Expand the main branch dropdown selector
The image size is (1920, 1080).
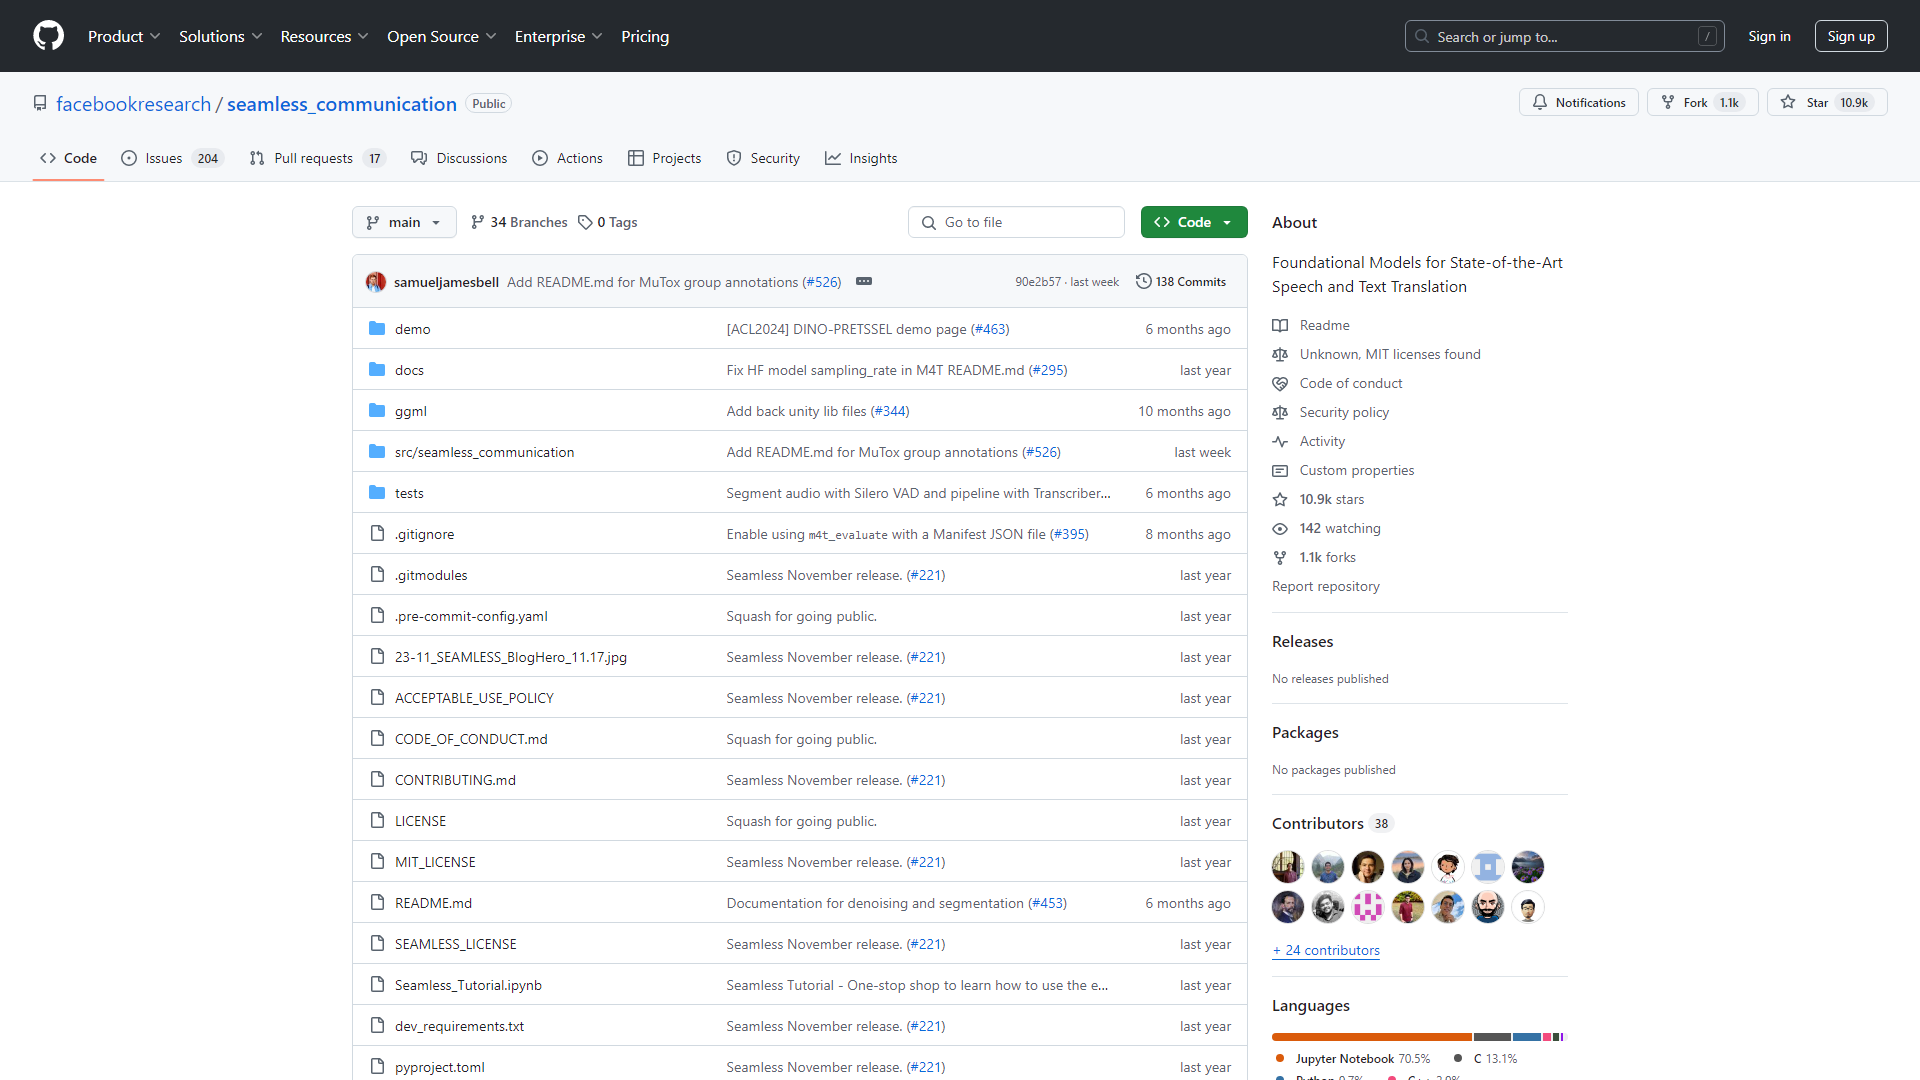[x=404, y=222]
